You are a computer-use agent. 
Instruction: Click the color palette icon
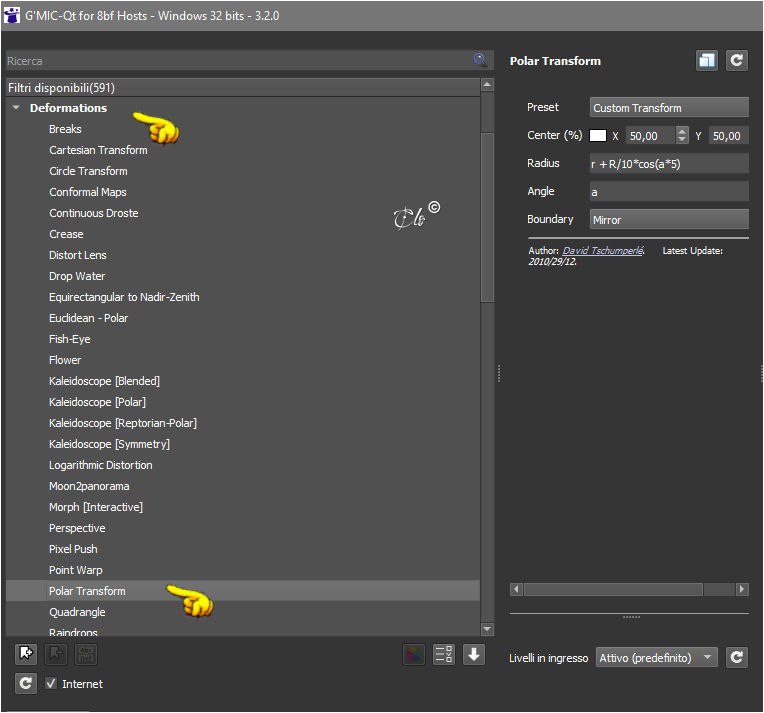pos(414,654)
